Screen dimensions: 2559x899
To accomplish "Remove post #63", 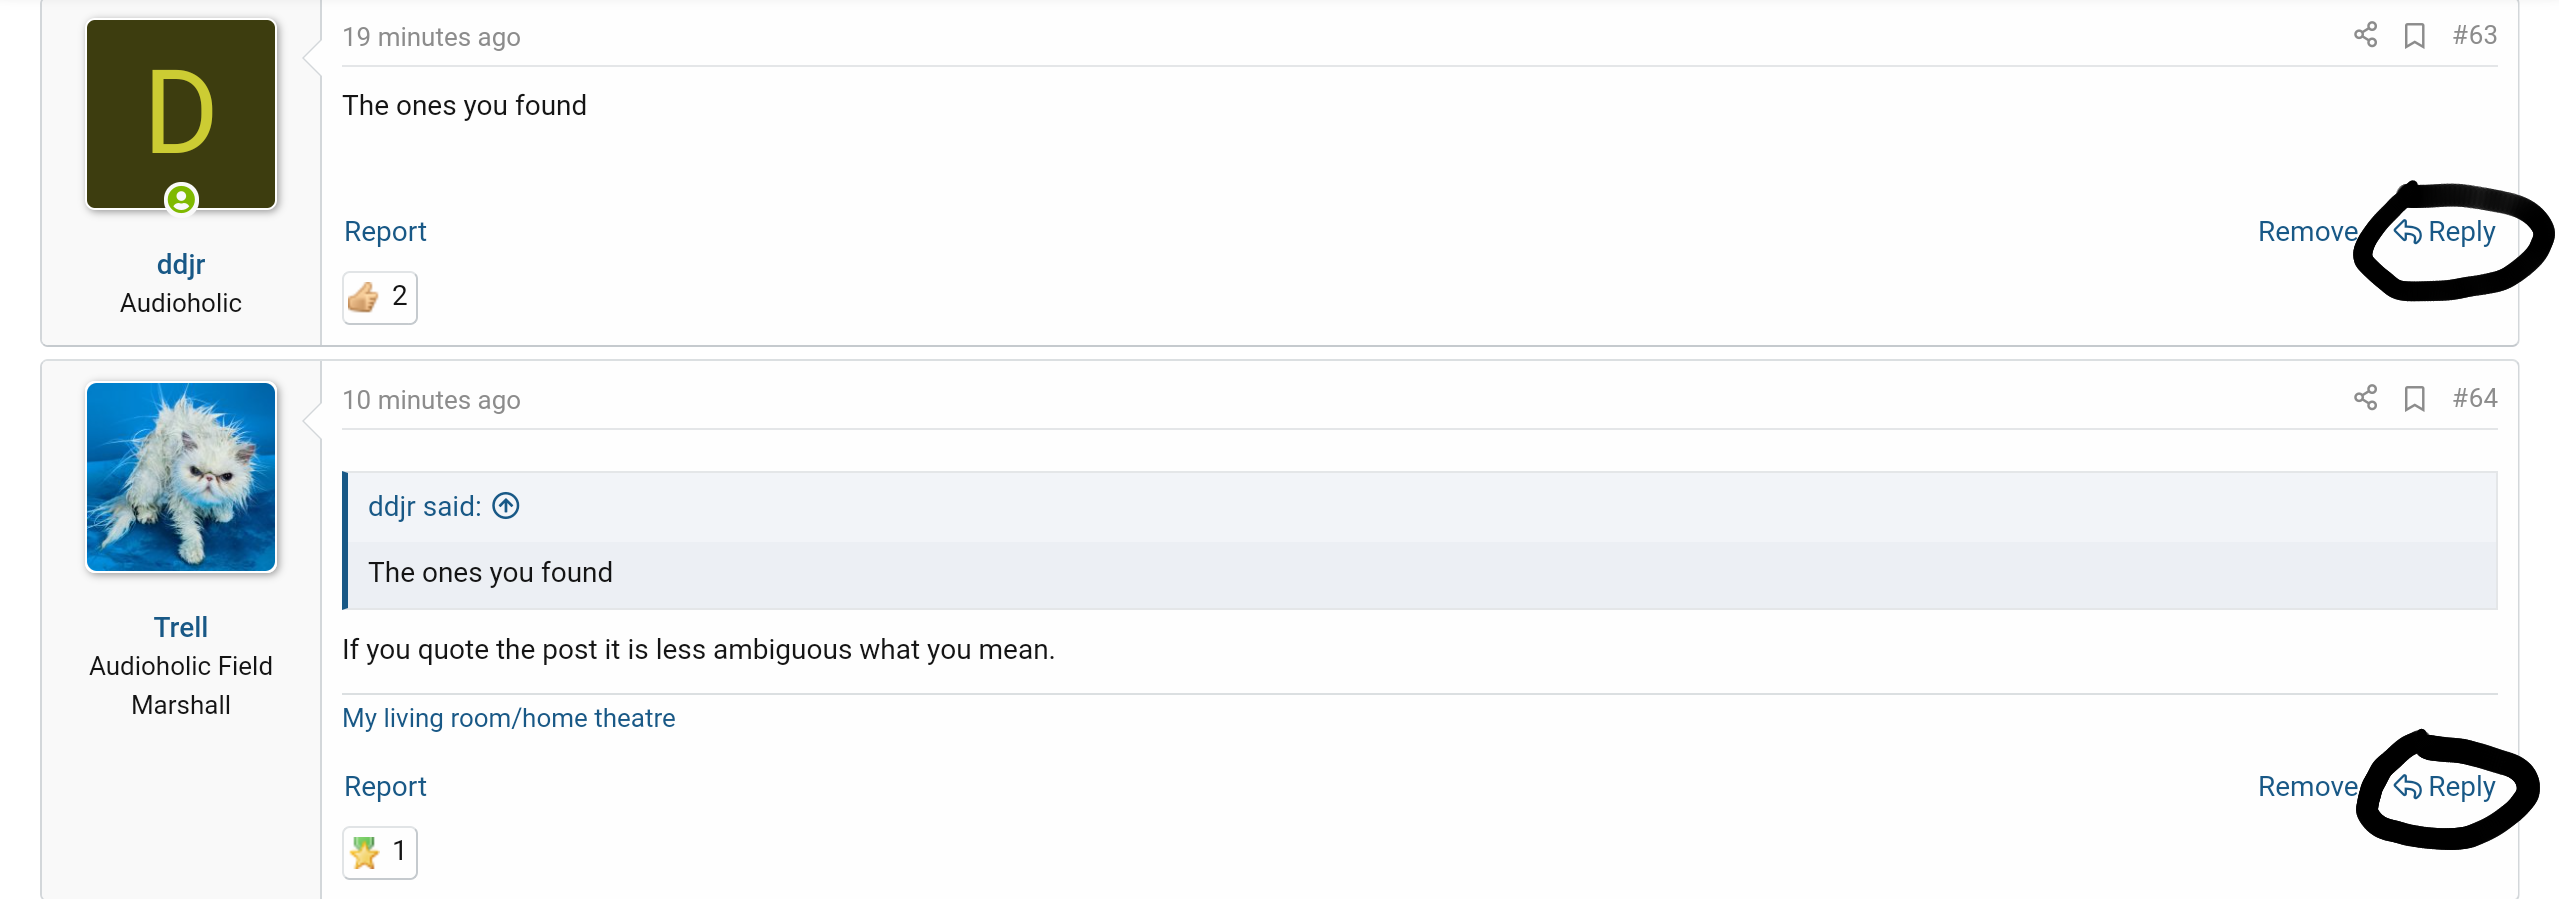I will 2308,232.
